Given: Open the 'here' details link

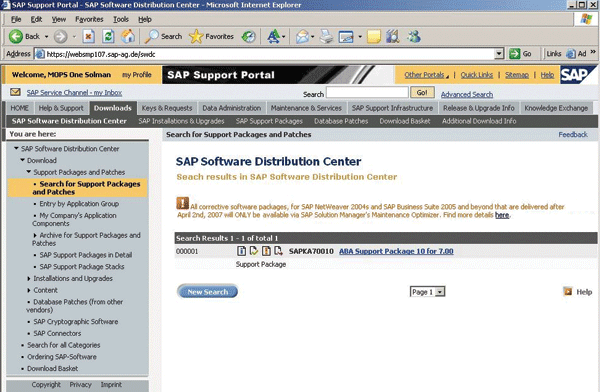Looking at the screenshot, I should (x=502, y=215).
